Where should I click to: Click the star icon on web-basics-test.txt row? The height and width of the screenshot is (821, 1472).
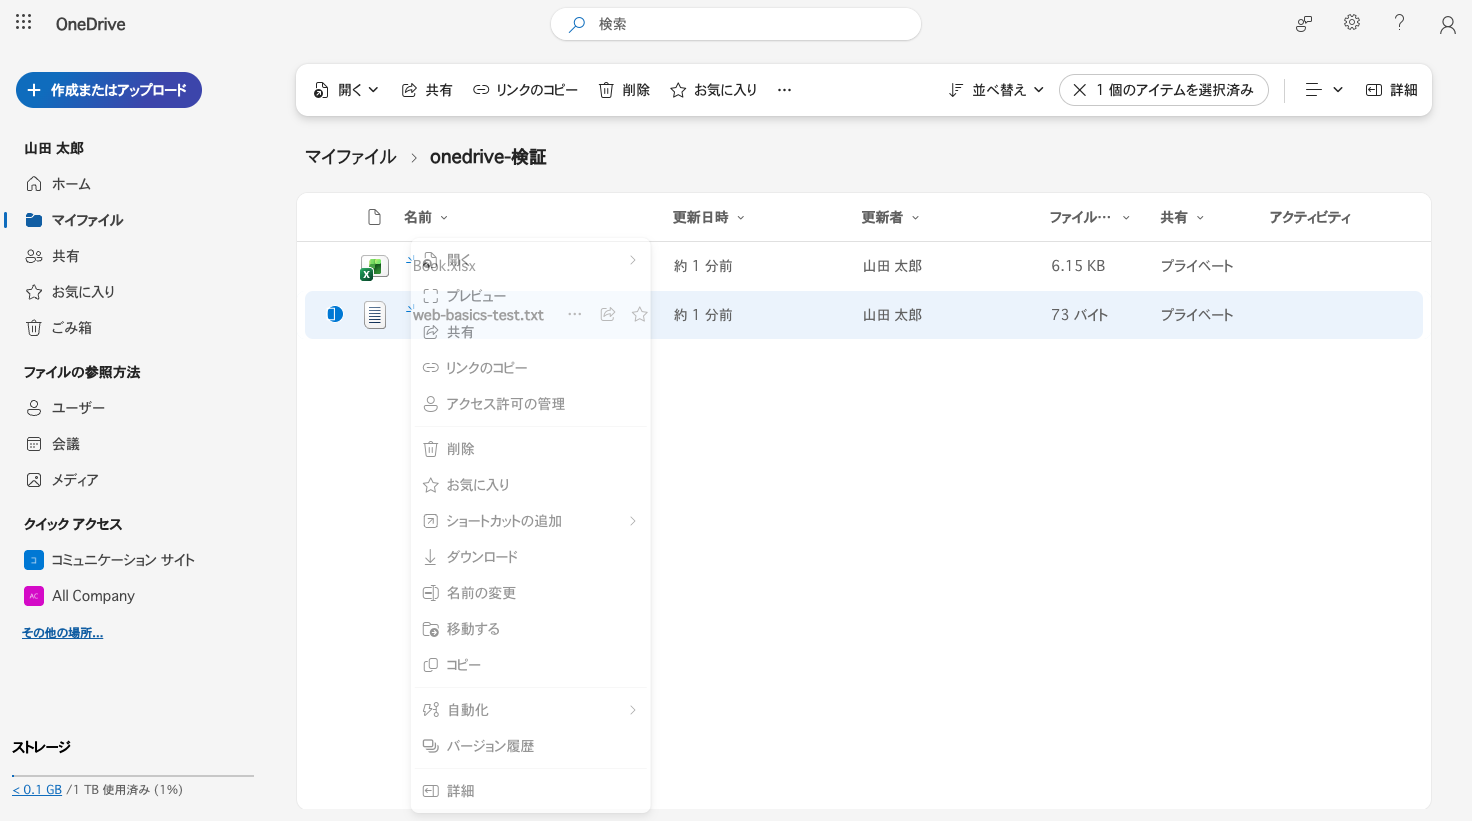(640, 314)
